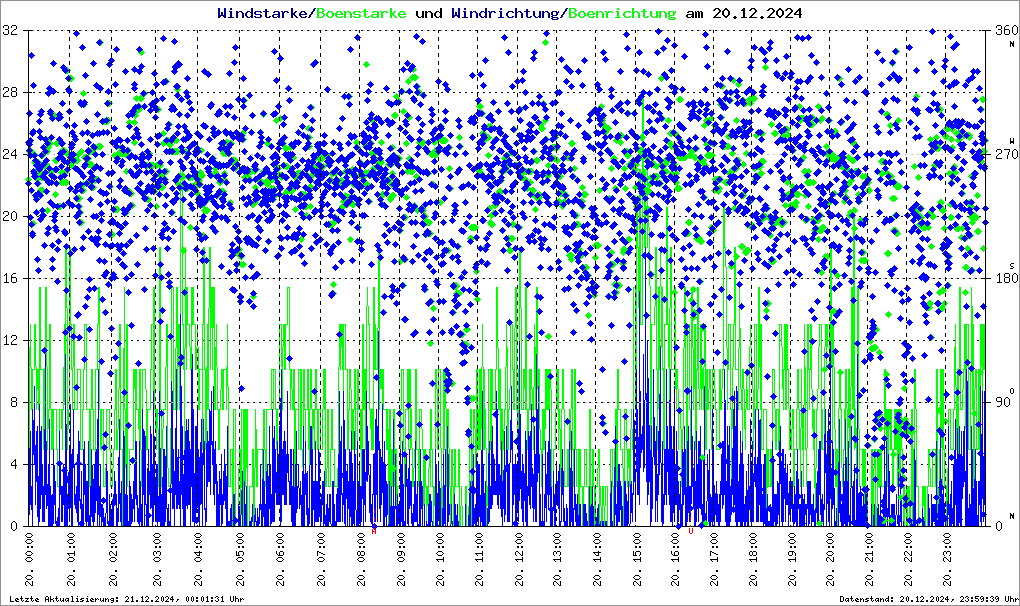Click the 270 degree west label
The image size is (1020, 606).
click(x=1000, y=155)
